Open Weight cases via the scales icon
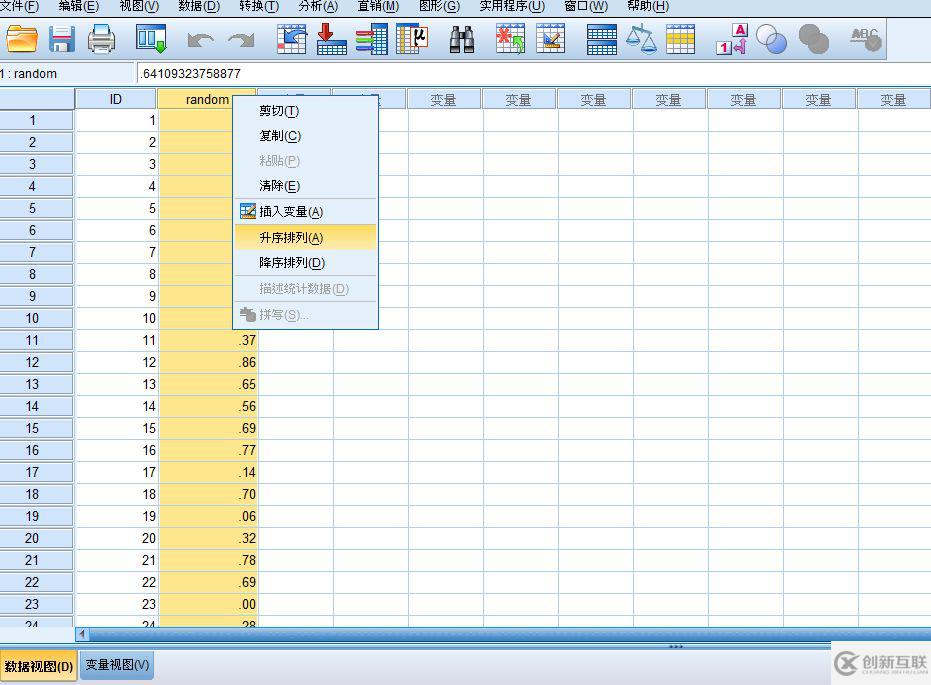This screenshot has width=931, height=685. tap(641, 39)
